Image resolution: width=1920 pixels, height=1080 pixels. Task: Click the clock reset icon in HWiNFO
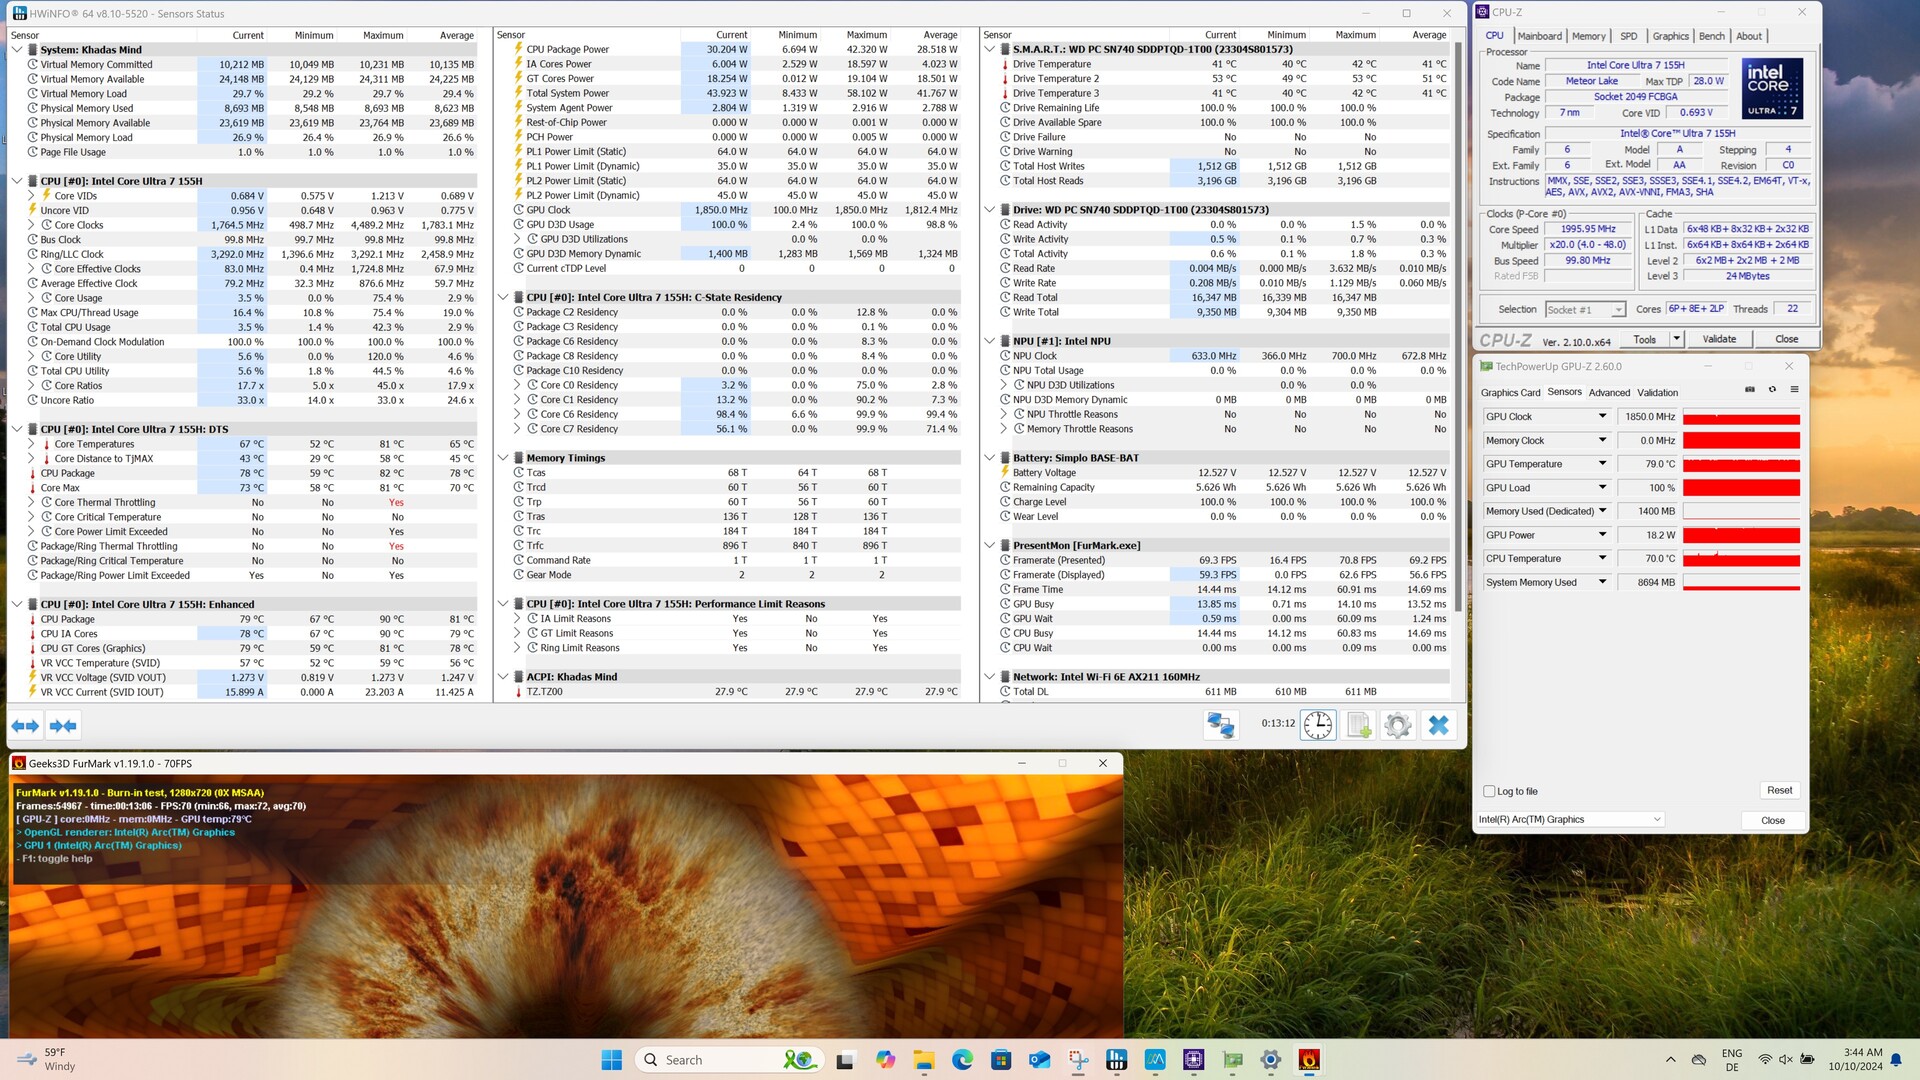coord(1318,725)
